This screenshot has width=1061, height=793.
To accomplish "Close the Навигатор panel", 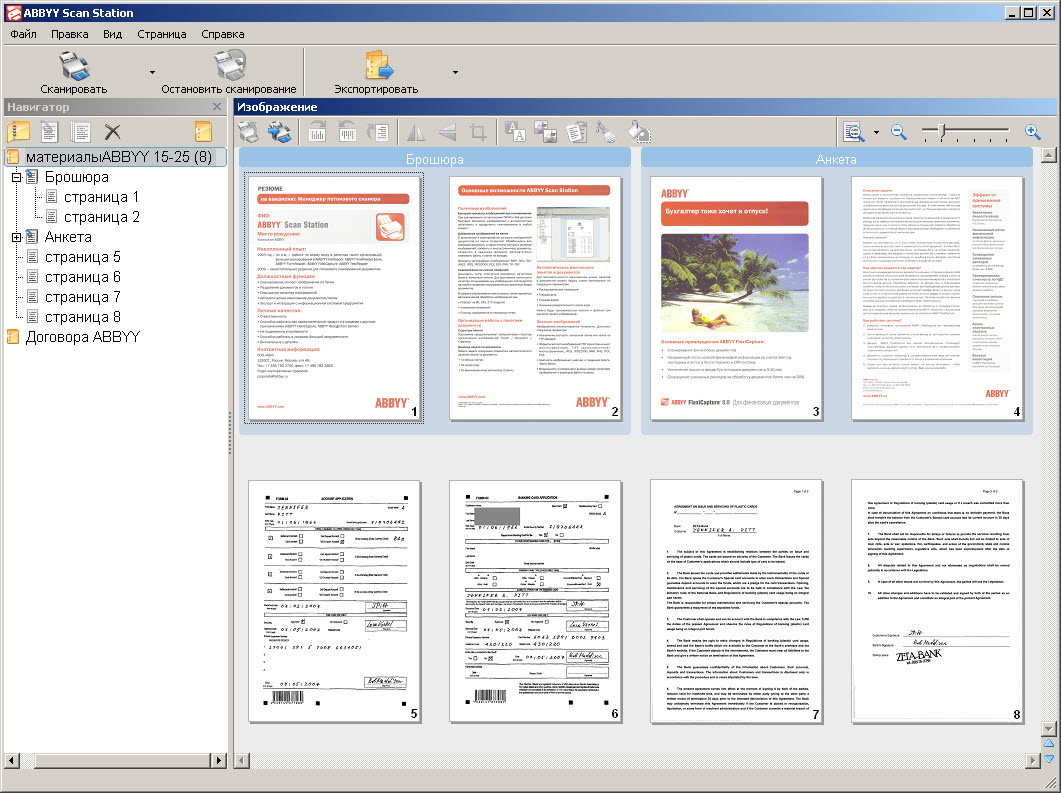I will click(x=217, y=107).
